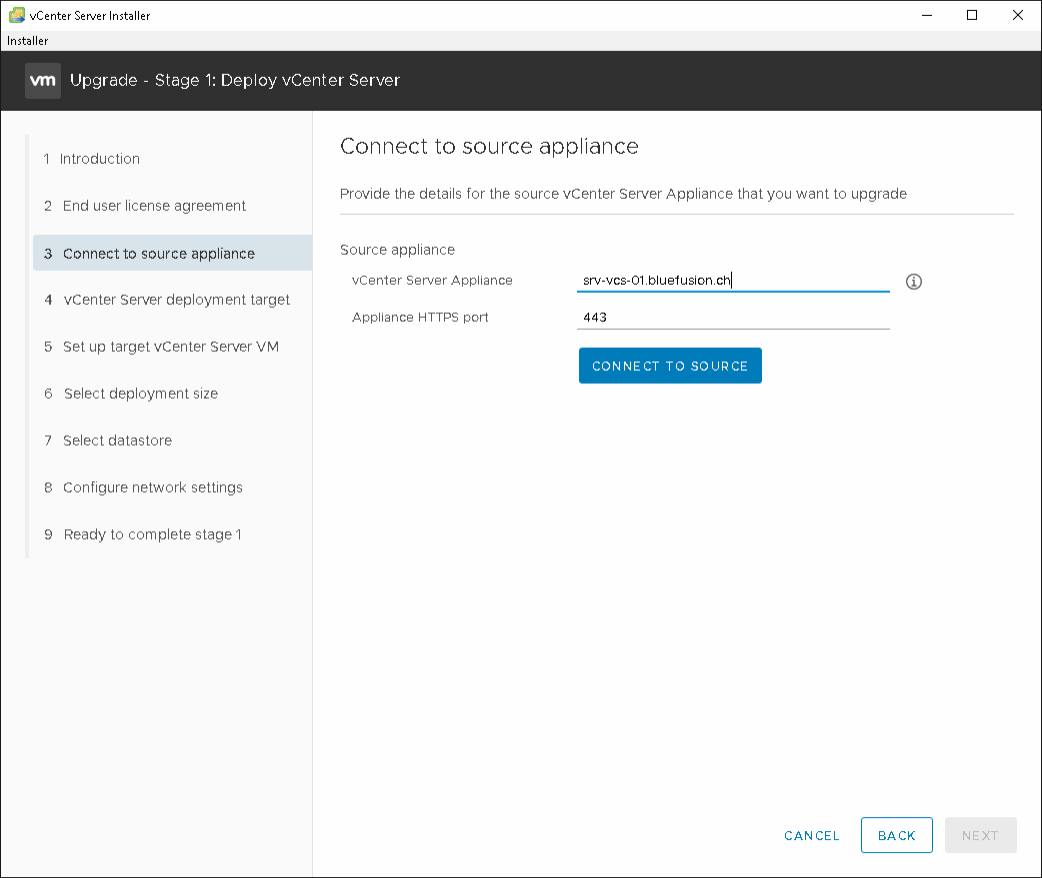Focus the vCenter Server Appliance hostname field
The image size is (1042, 878).
click(x=732, y=281)
